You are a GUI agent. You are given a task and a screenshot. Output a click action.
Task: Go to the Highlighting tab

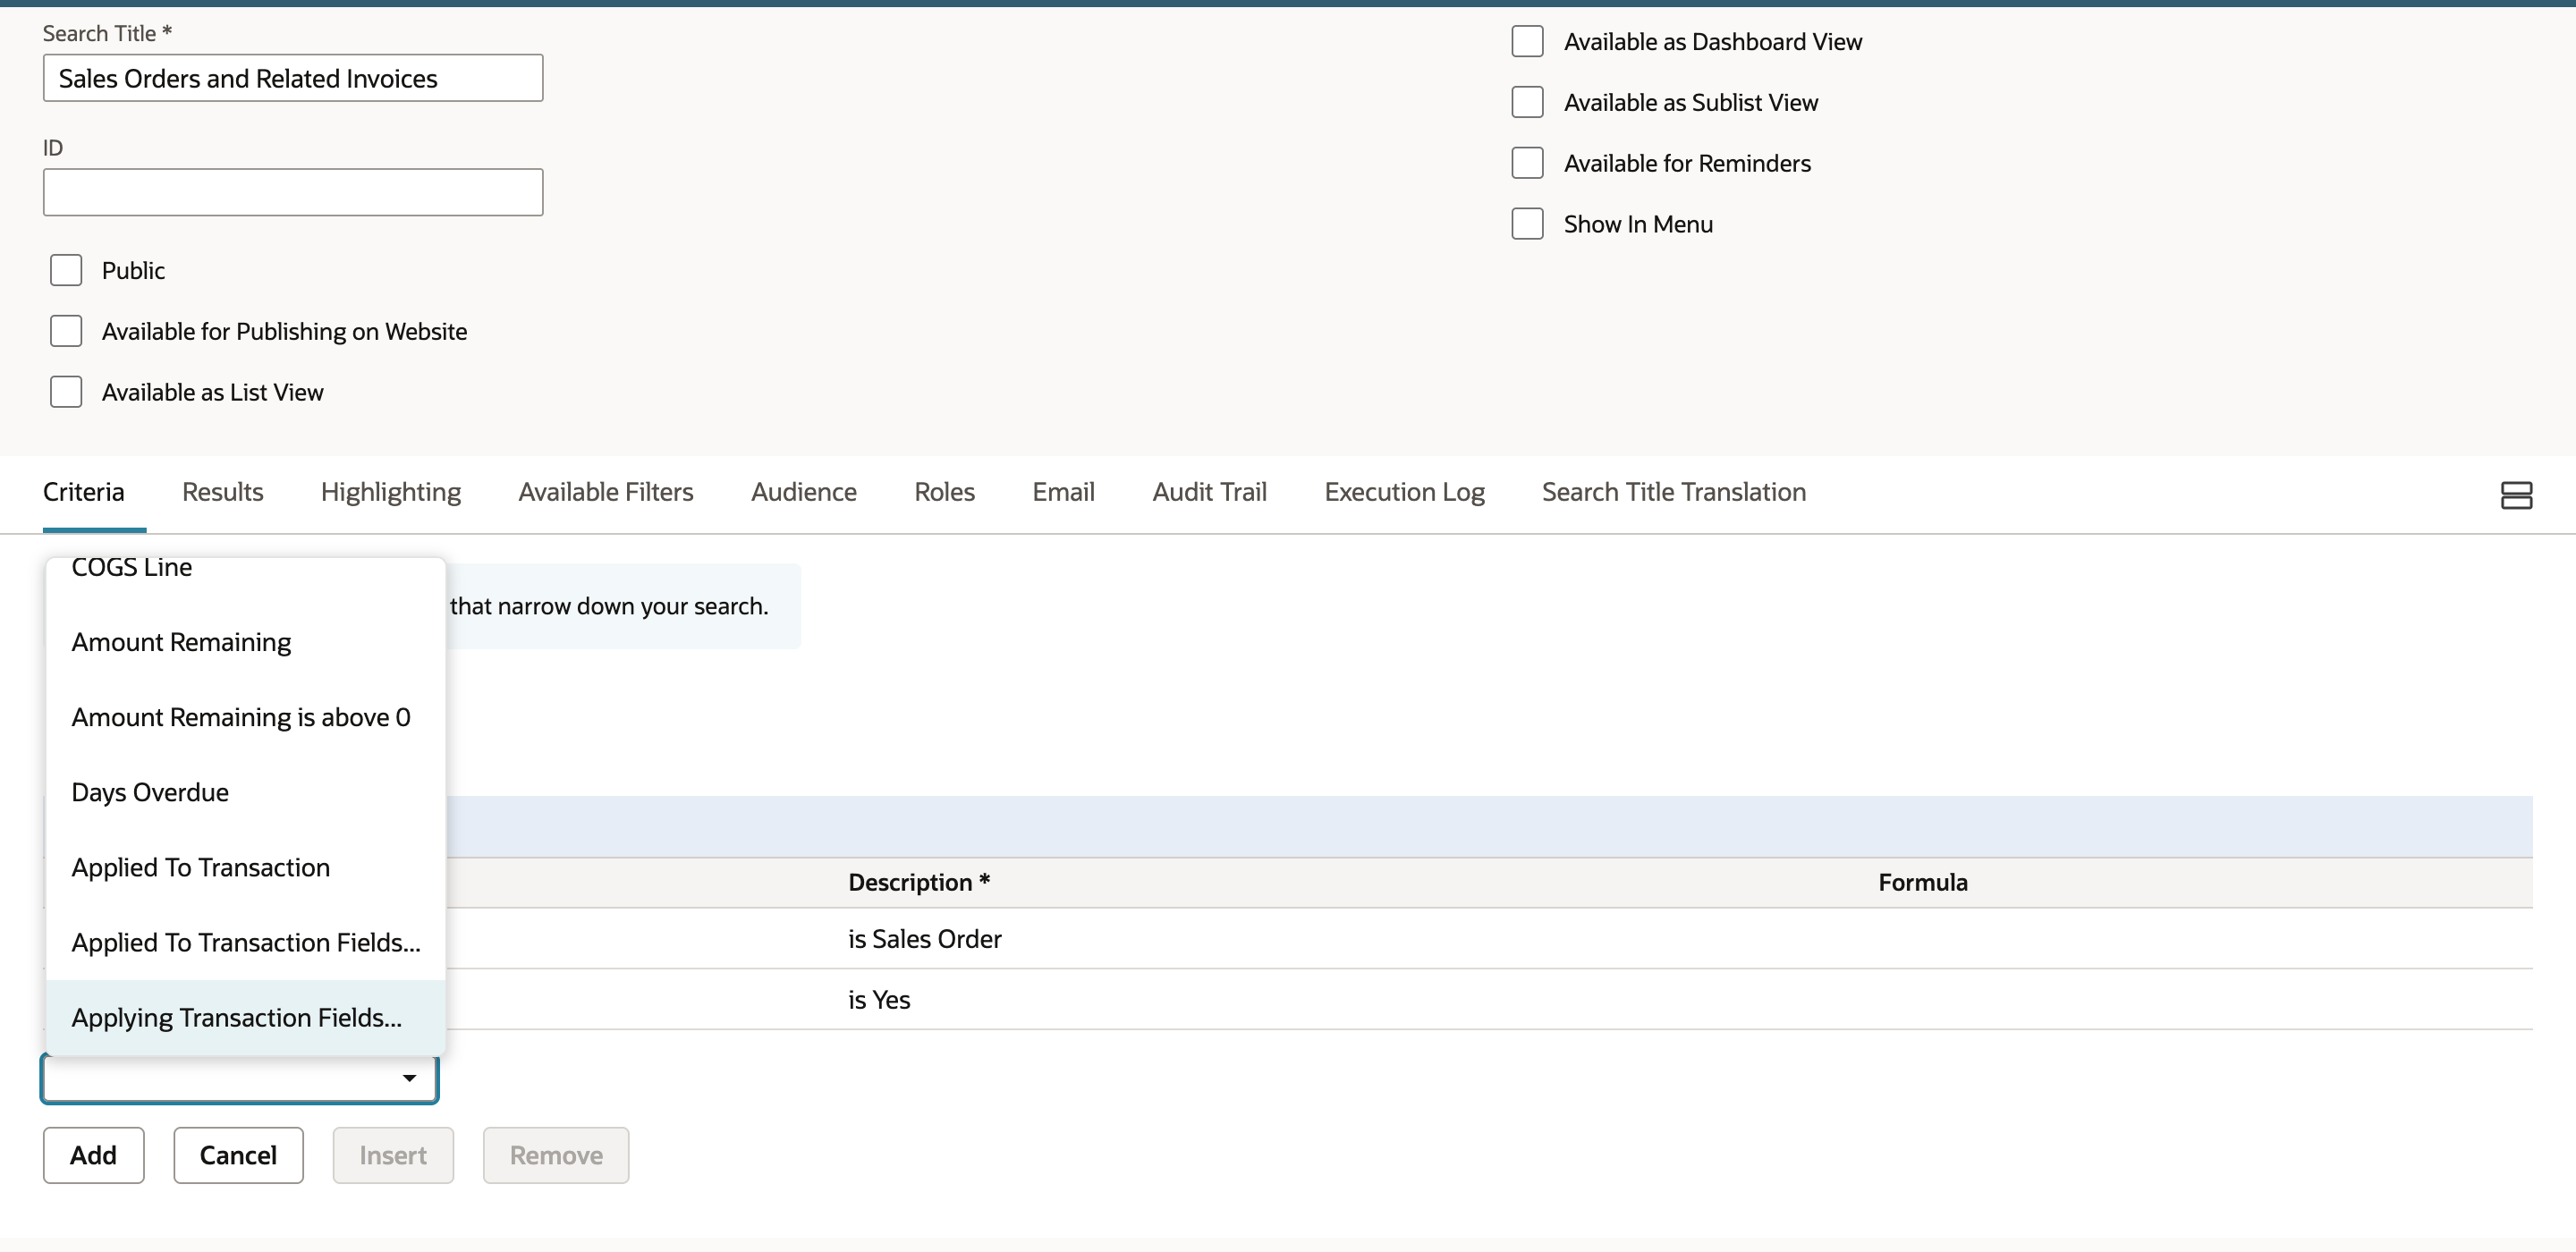point(391,492)
